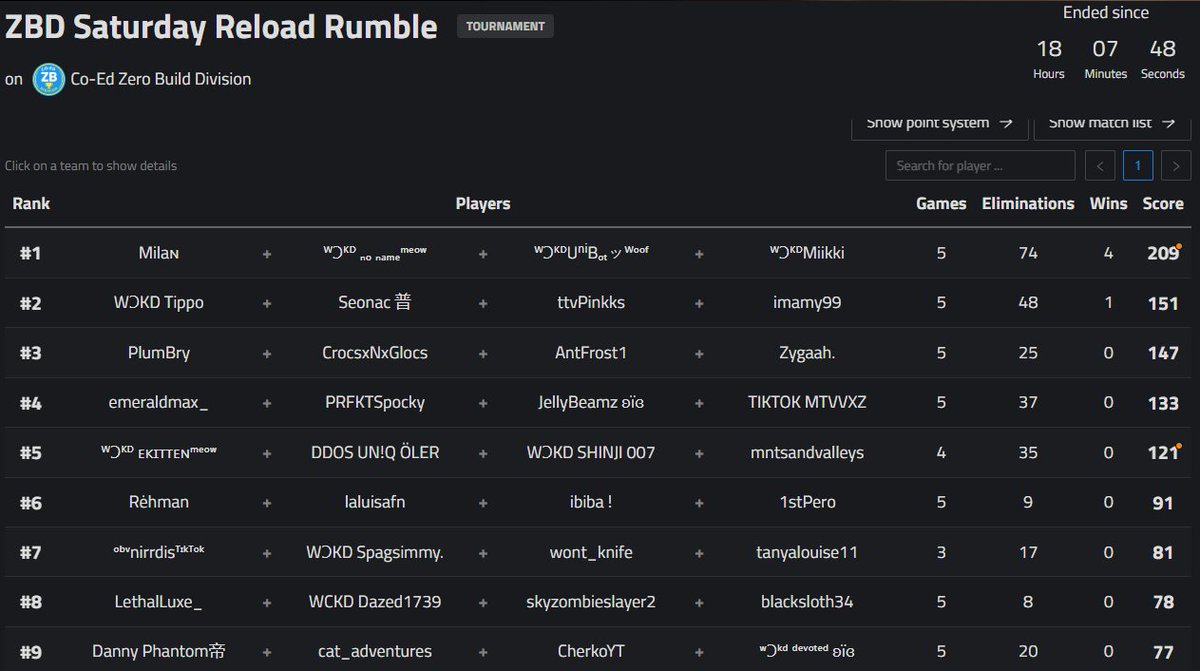Select player tanyalouise11

[x=807, y=553]
